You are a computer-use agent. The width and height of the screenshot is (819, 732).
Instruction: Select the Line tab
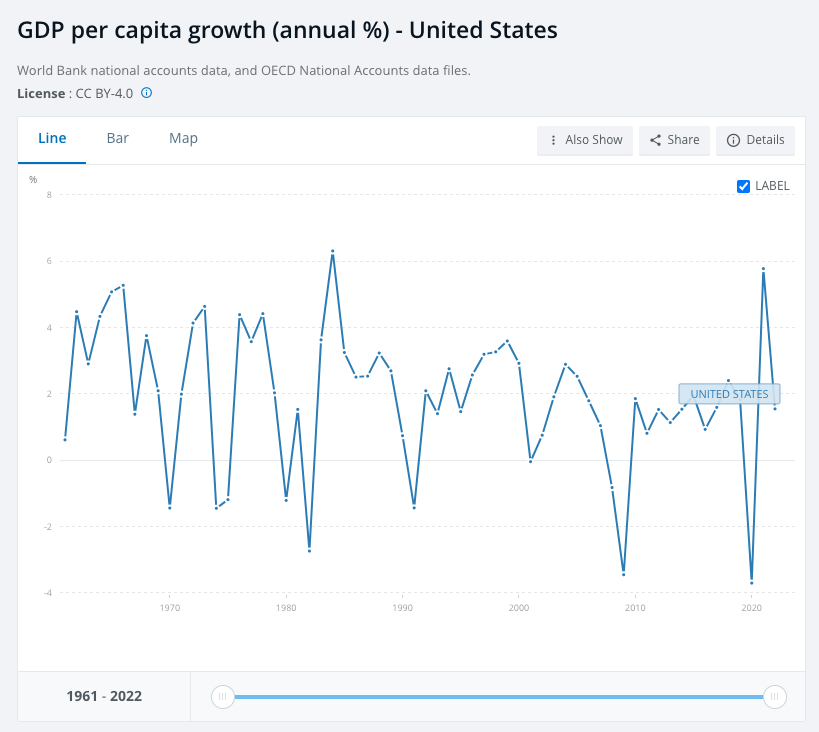tap(52, 139)
